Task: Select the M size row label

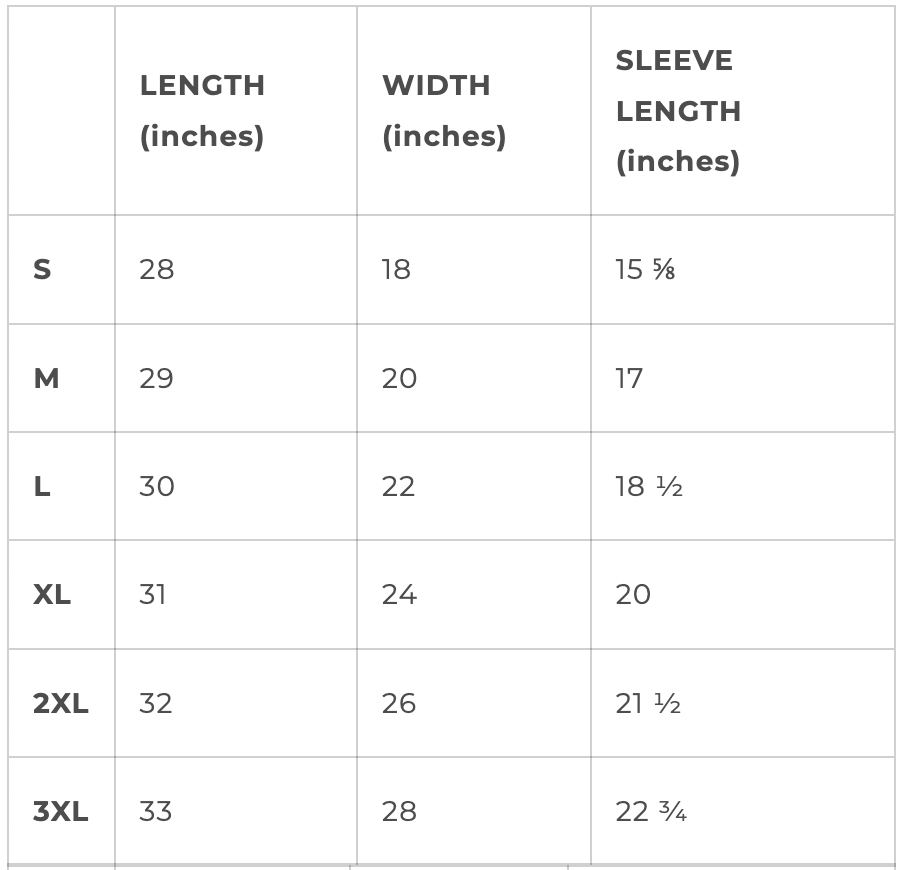Action: tap(46, 379)
